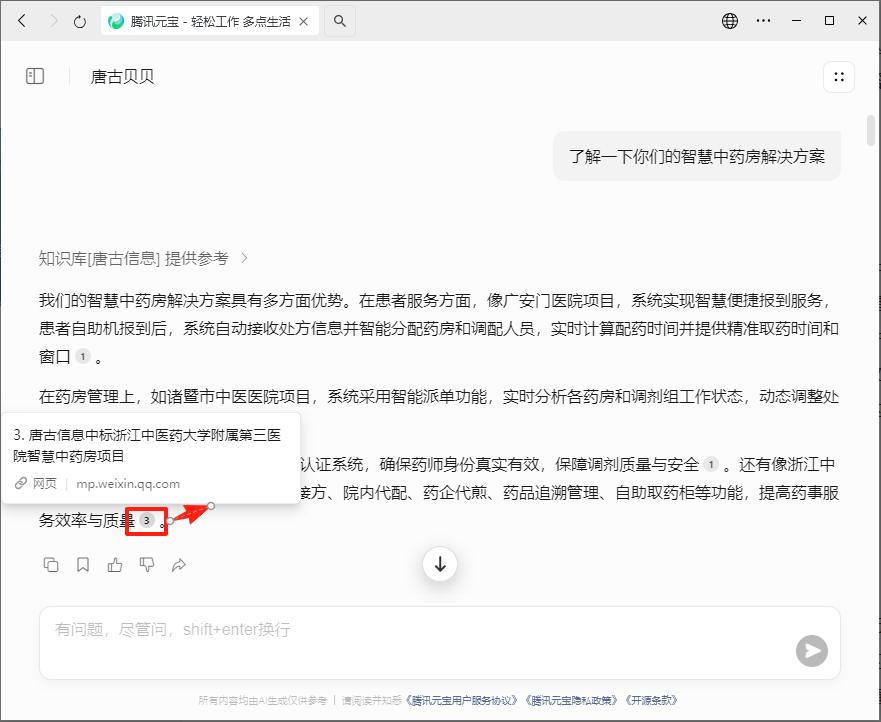
Task: Toggle the sidebar panel icon
Action: click(35, 76)
